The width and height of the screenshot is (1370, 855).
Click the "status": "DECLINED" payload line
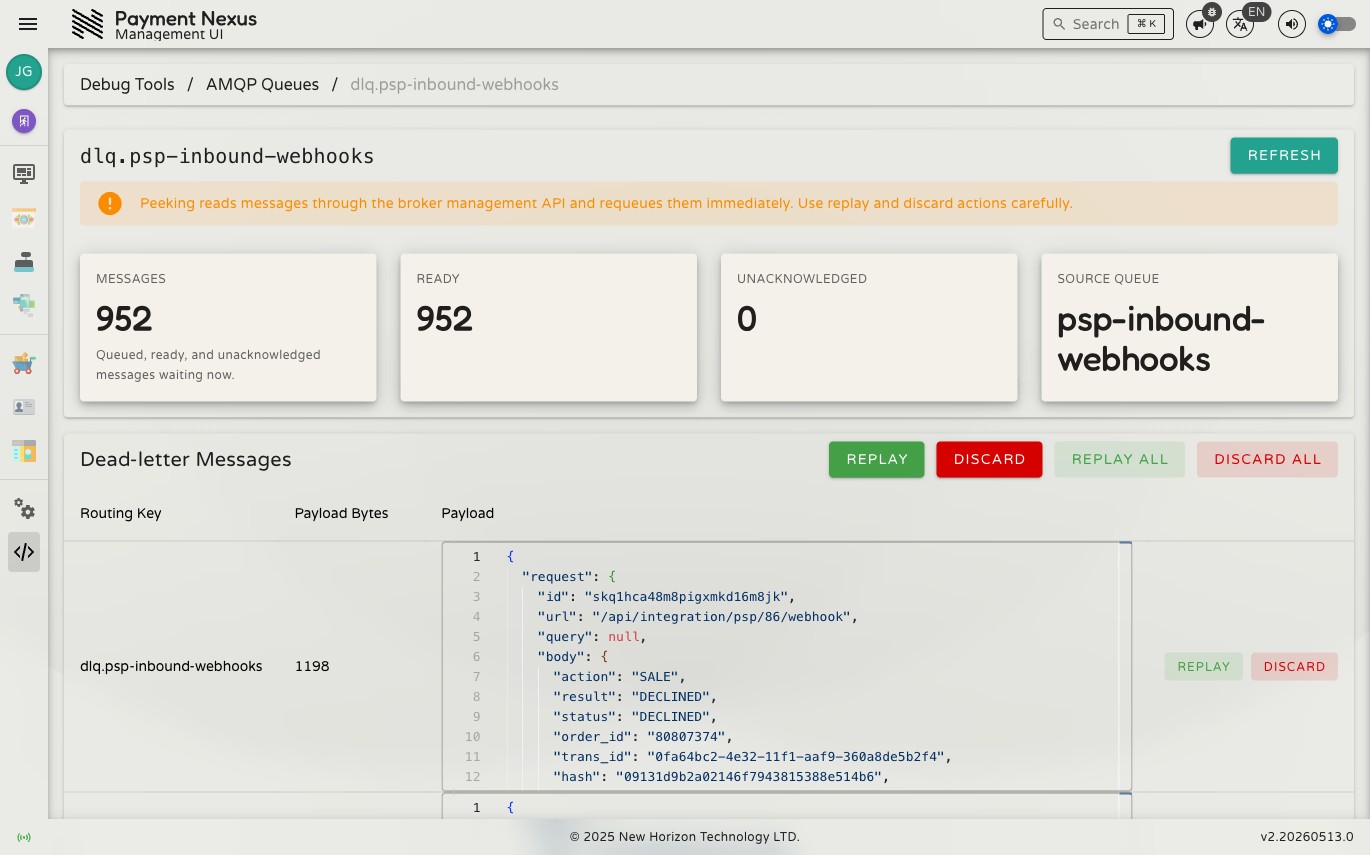635,717
